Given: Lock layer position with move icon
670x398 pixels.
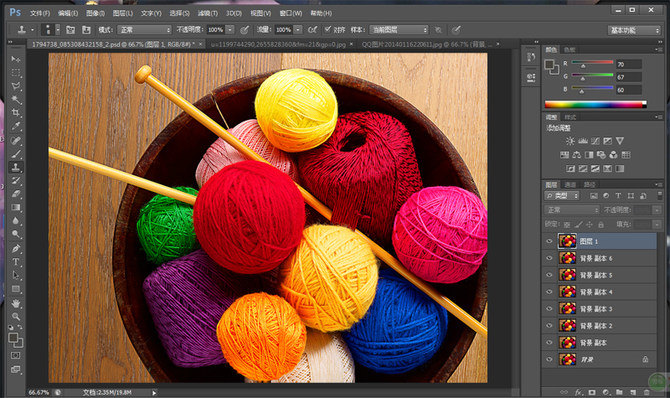Looking at the screenshot, I should tap(589, 224).
